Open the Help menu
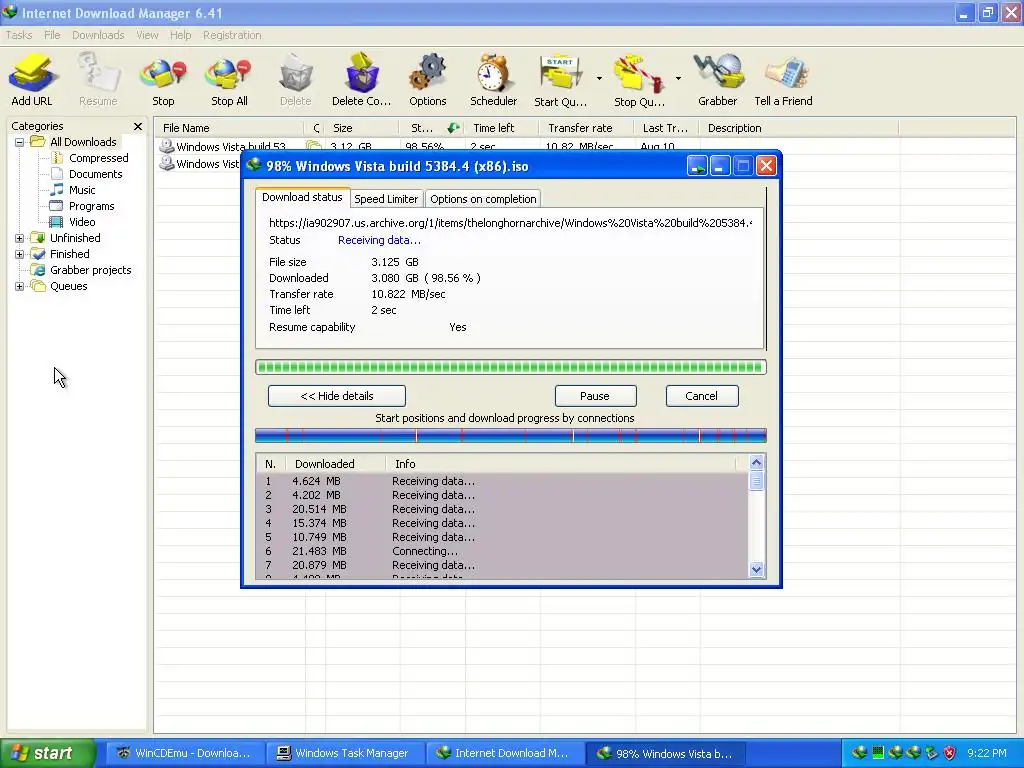Screen dimensions: 1024x768 click(x=181, y=35)
